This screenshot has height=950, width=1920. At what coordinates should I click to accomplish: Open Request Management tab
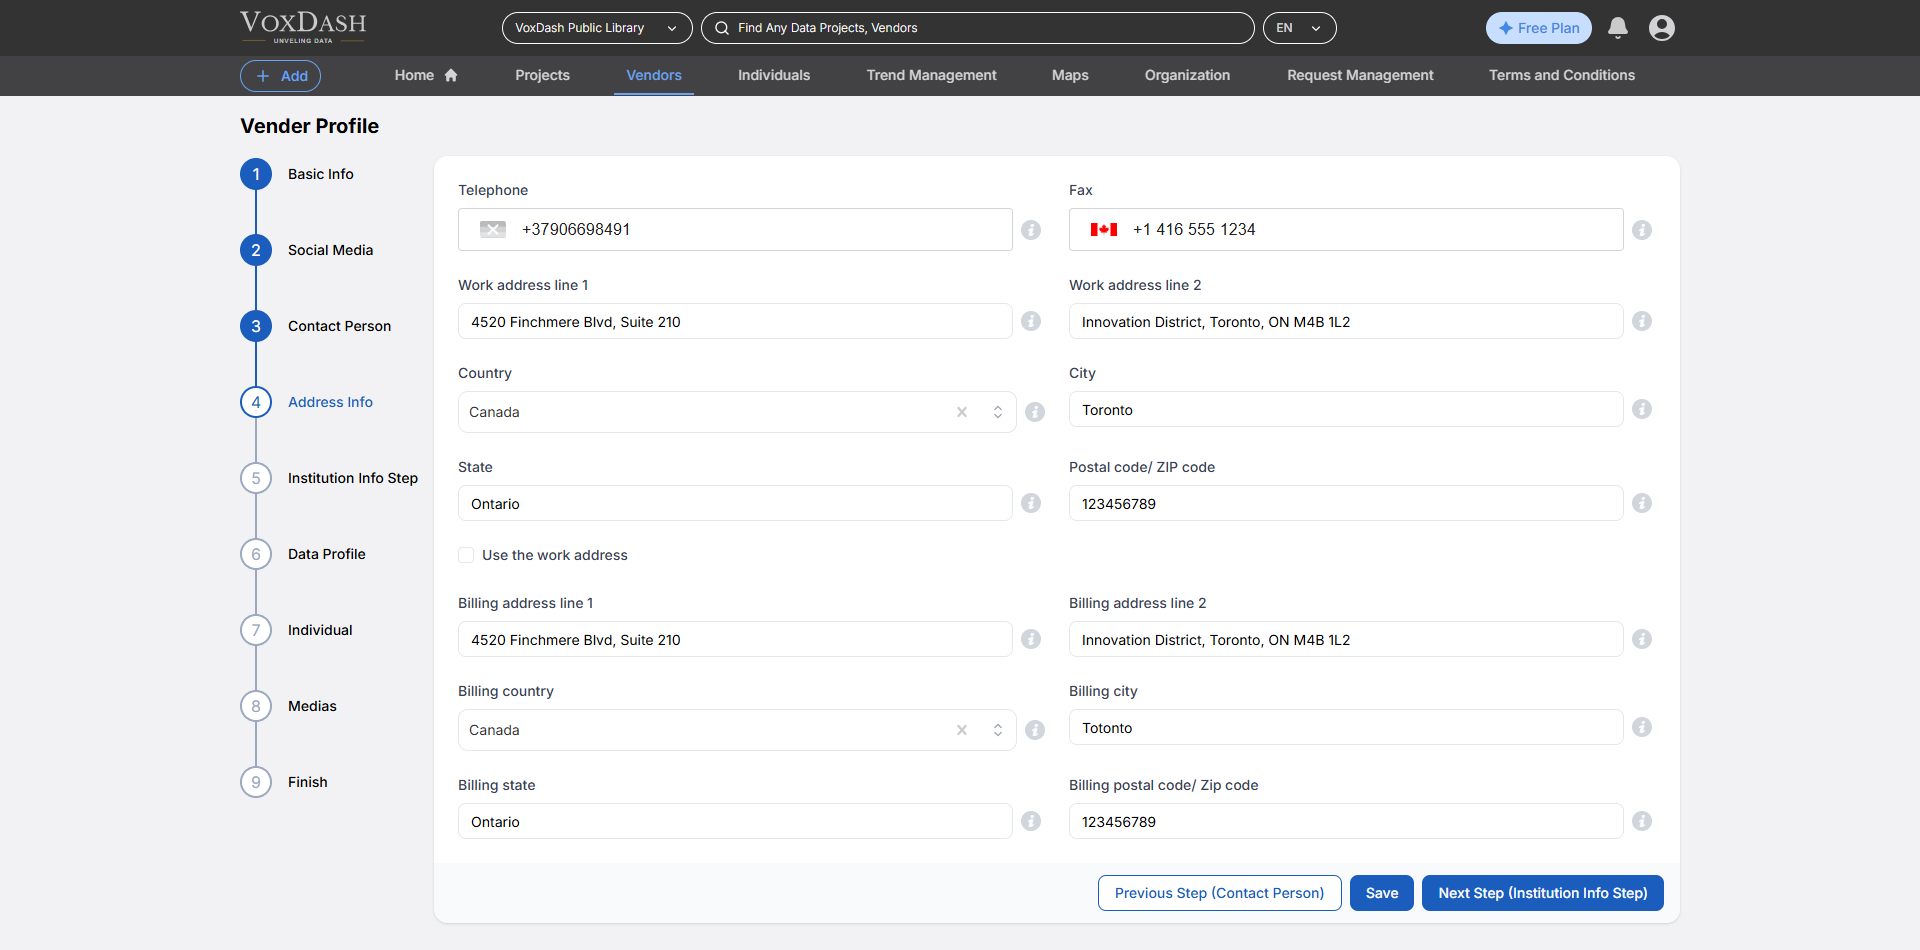click(x=1360, y=75)
